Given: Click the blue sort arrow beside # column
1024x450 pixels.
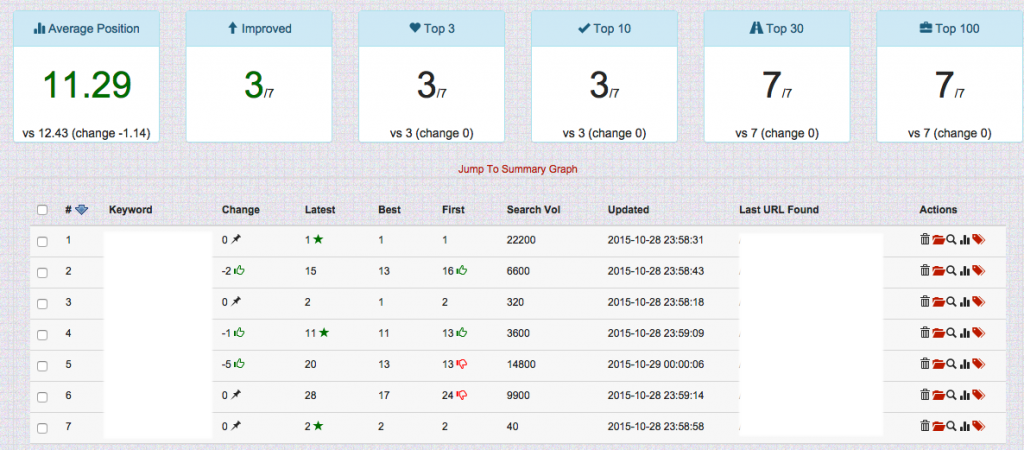Looking at the screenshot, I should point(82,210).
